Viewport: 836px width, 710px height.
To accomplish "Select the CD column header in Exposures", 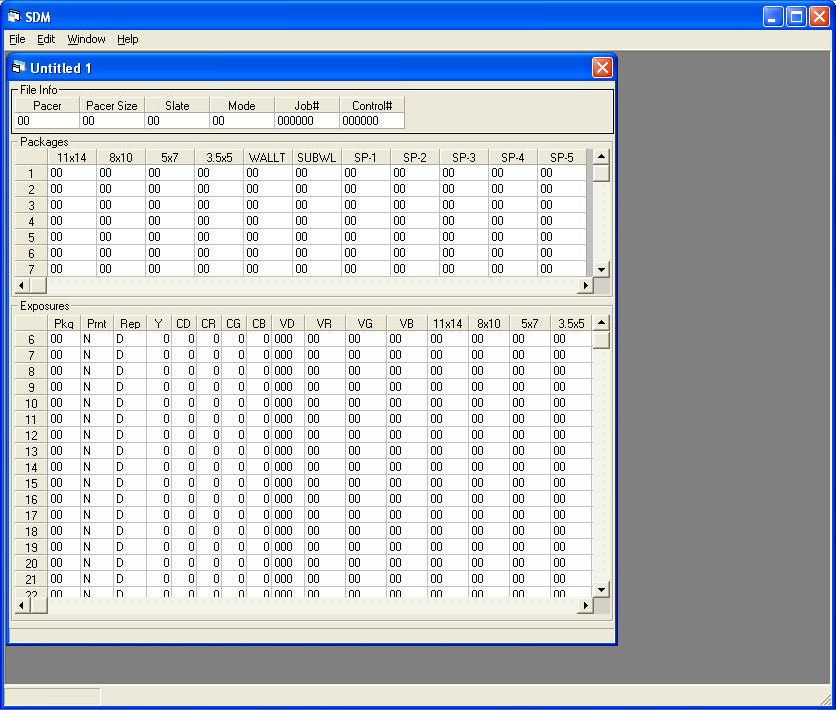I will (183, 324).
